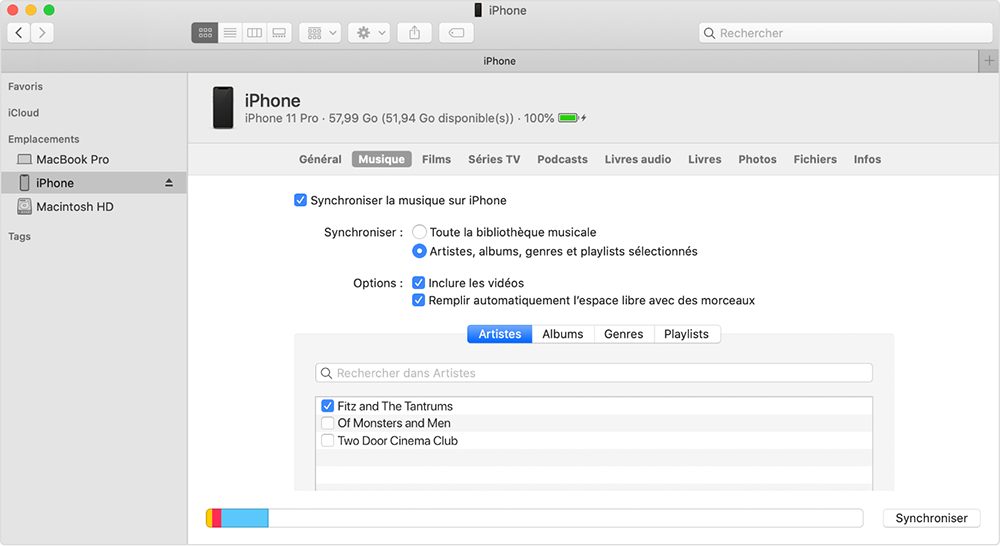The image size is (1000, 546).
Task: Select gallery view in toolbar
Action: (280, 33)
